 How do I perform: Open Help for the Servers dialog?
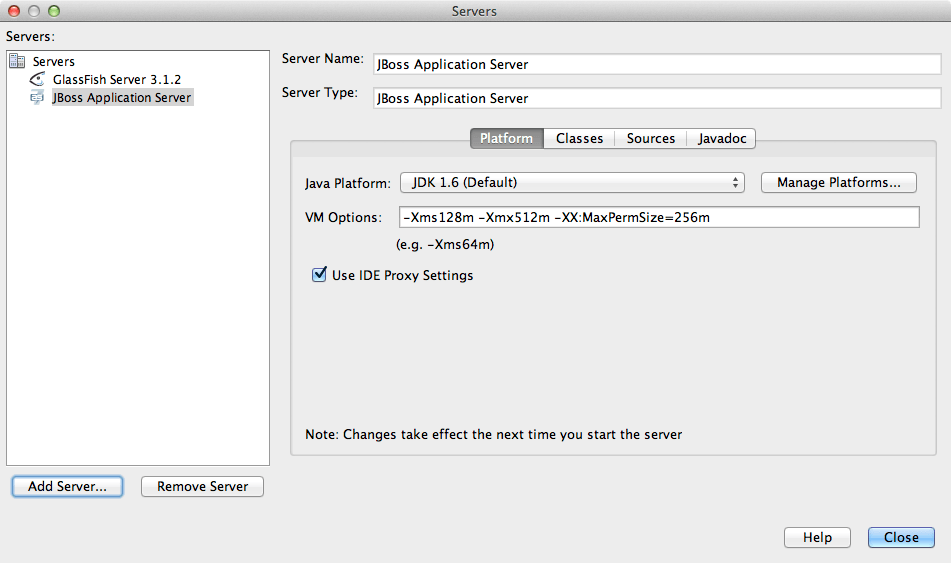pos(817,538)
